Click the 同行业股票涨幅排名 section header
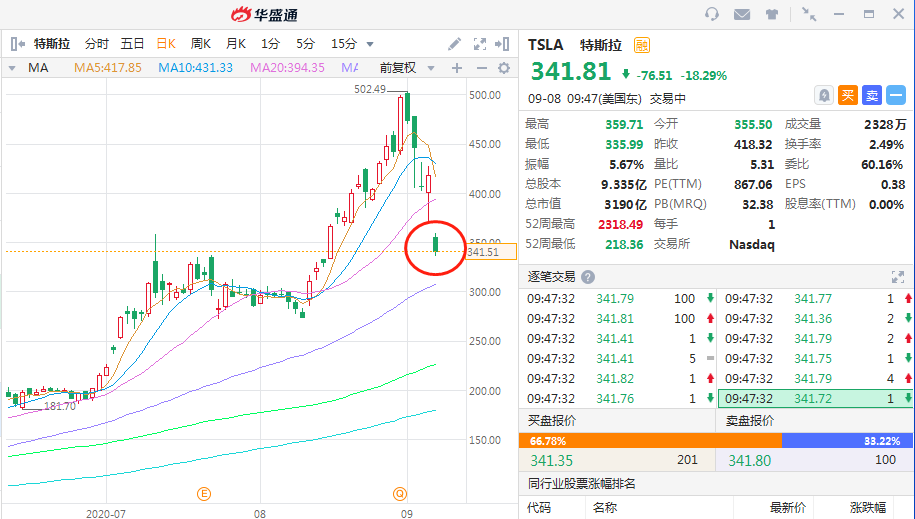 [x=582, y=483]
